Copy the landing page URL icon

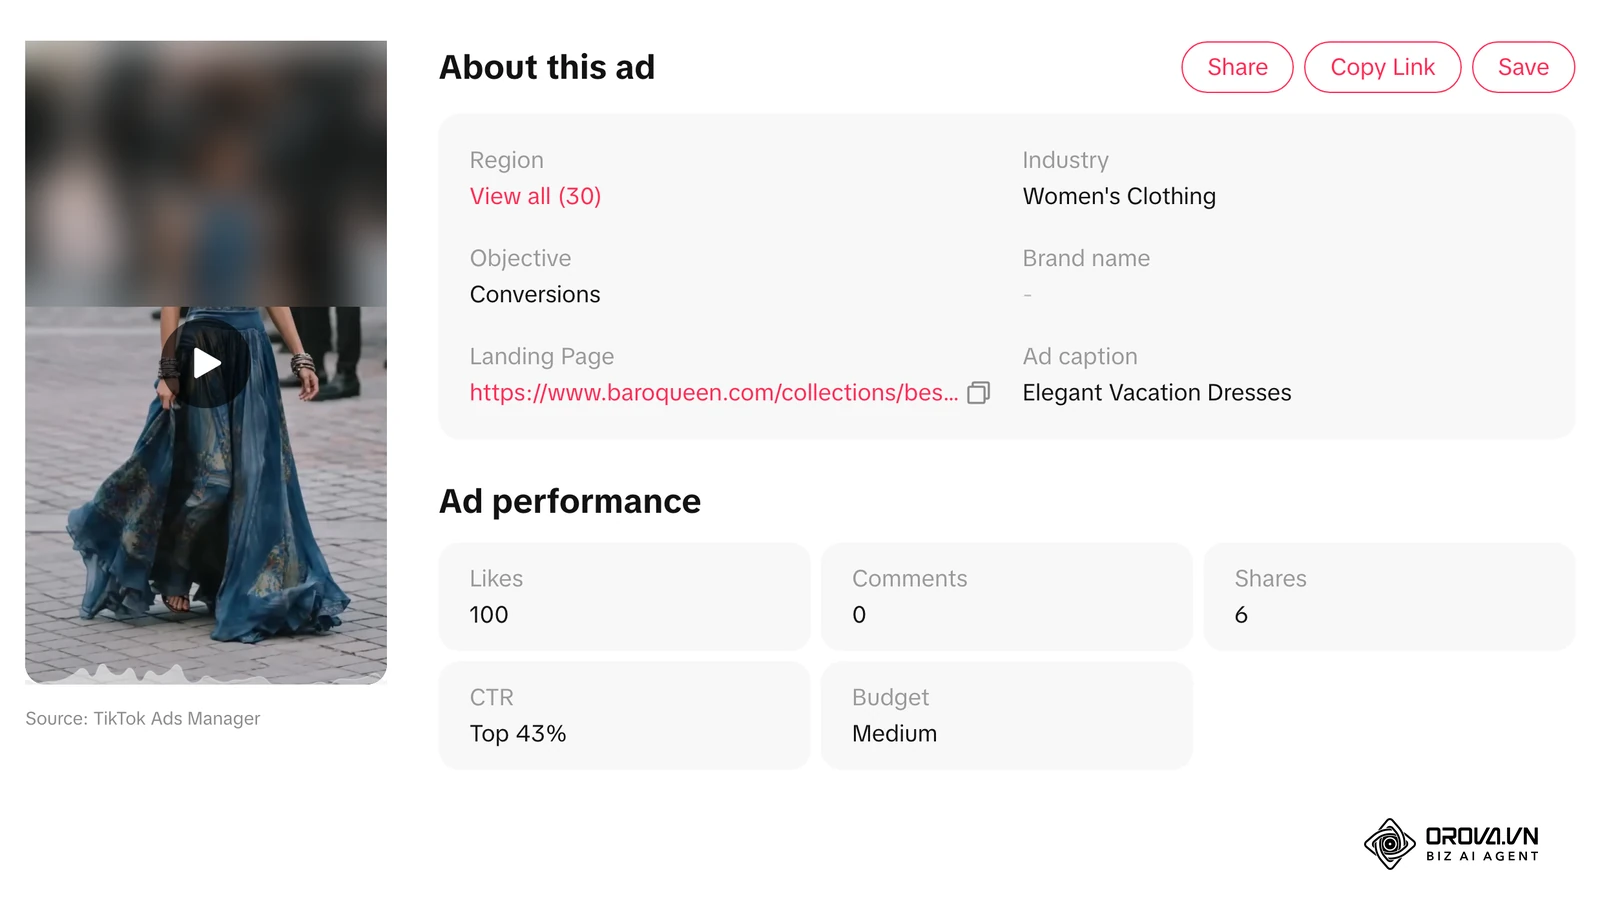[x=979, y=393]
